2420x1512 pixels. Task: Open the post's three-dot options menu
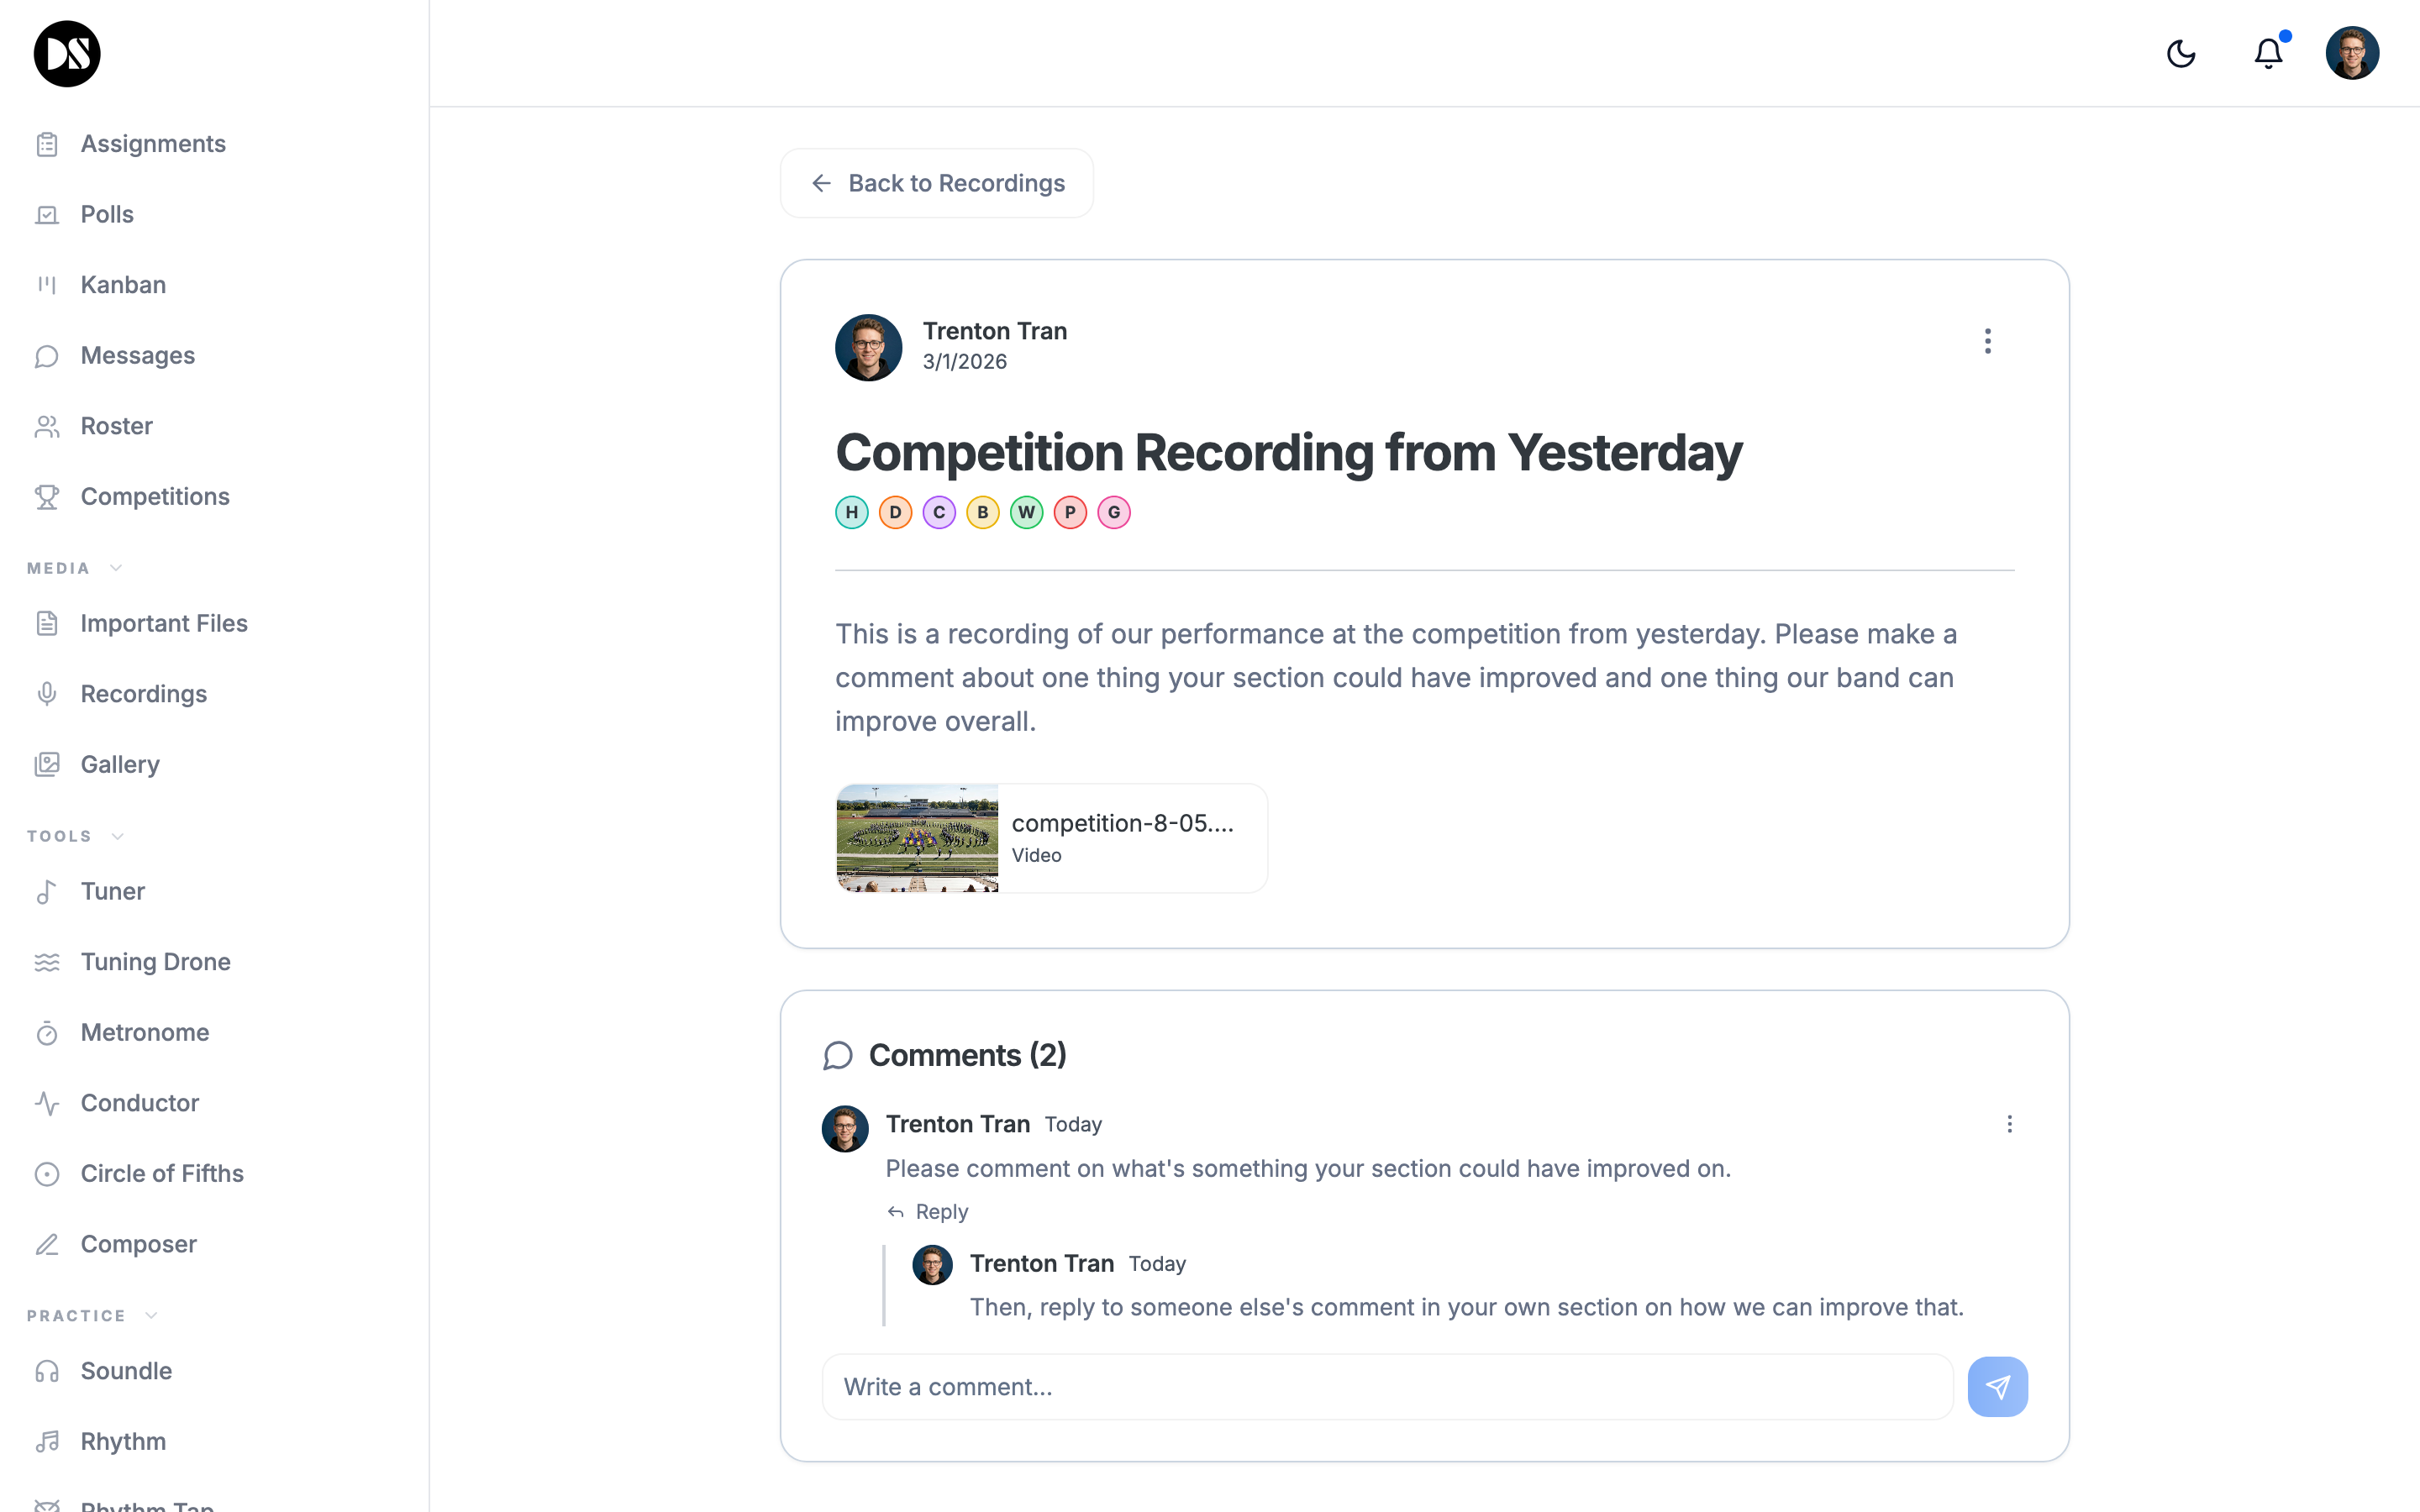(x=1987, y=340)
